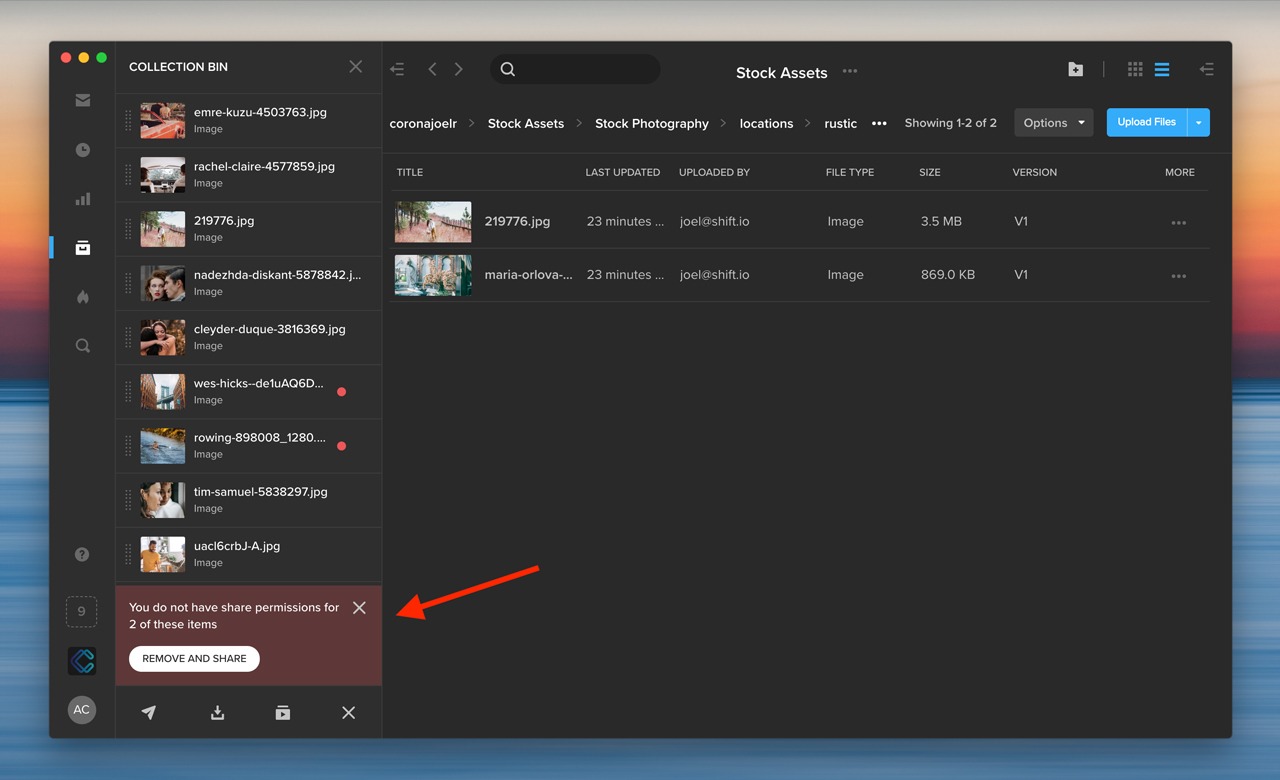Image resolution: width=1280 pixels, height=780 pixels.
Task: Go to Stock Photography breadcrumb
Action: click(651, 124)
